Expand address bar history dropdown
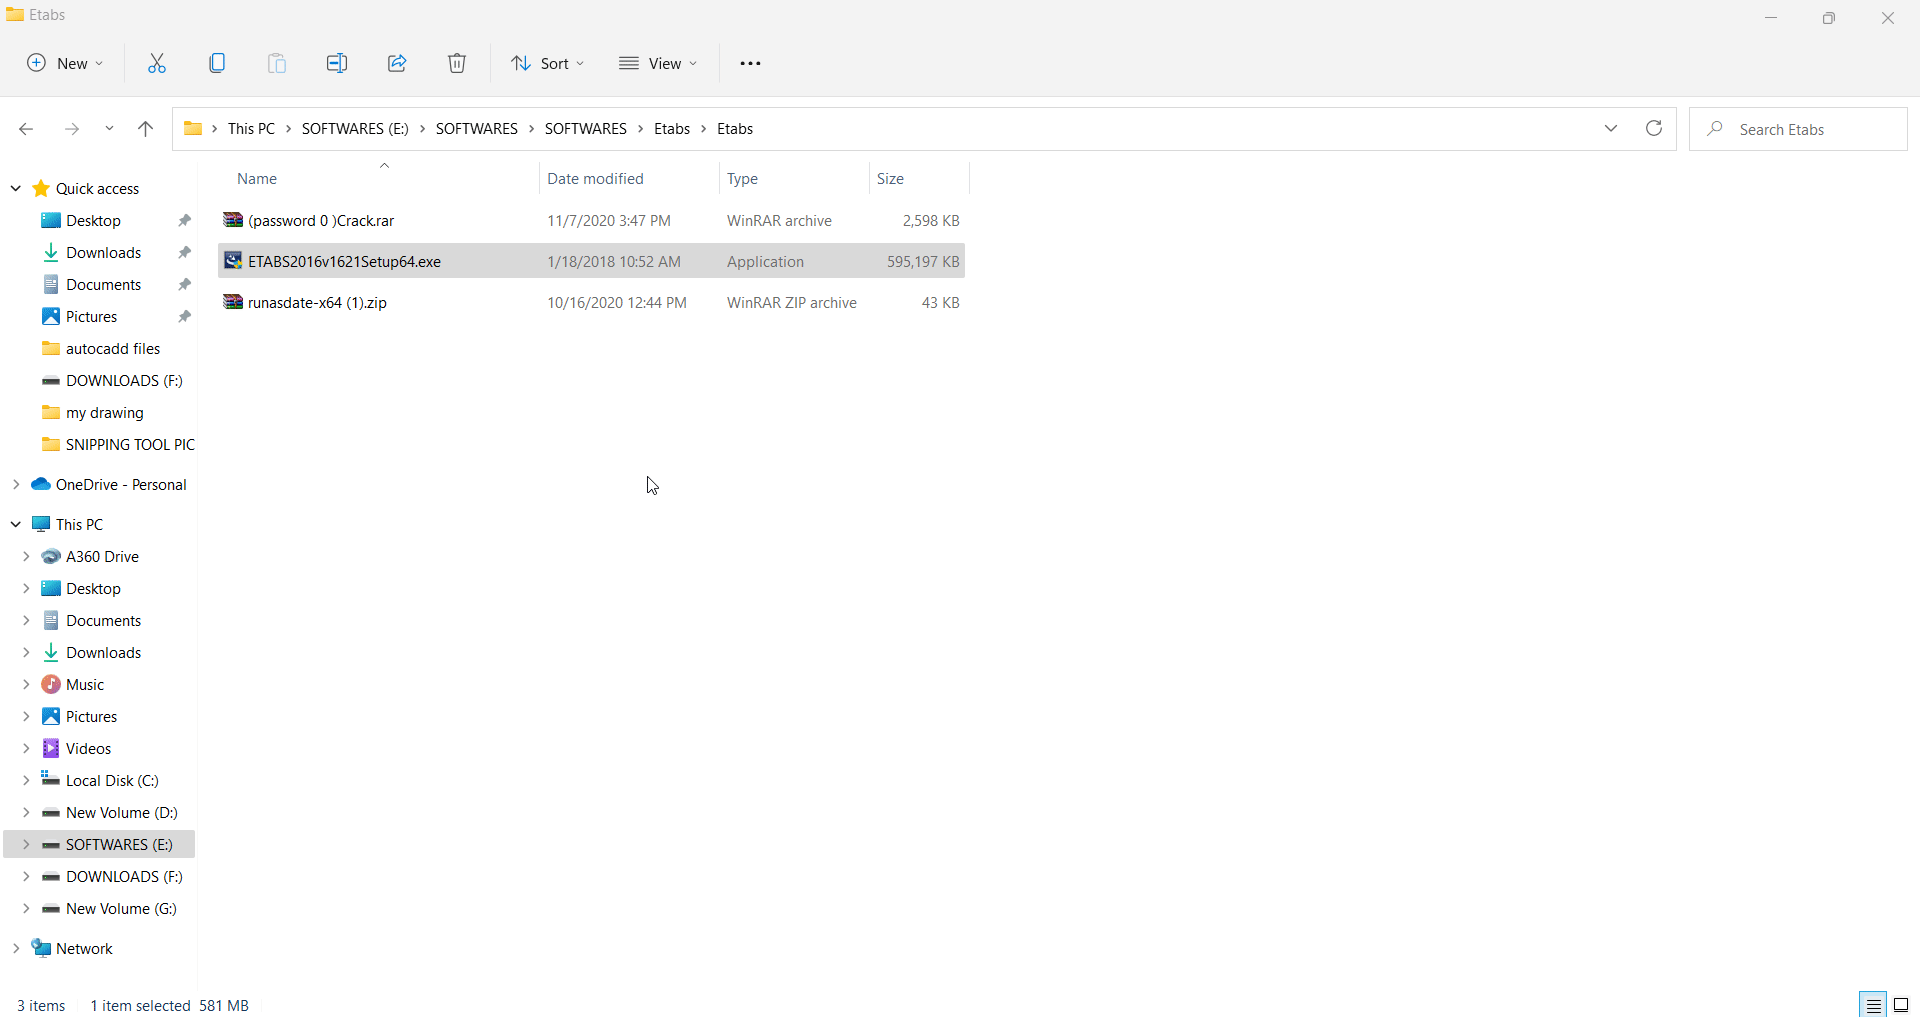The image size is (1920, 1017). (x=1611, y=128)
